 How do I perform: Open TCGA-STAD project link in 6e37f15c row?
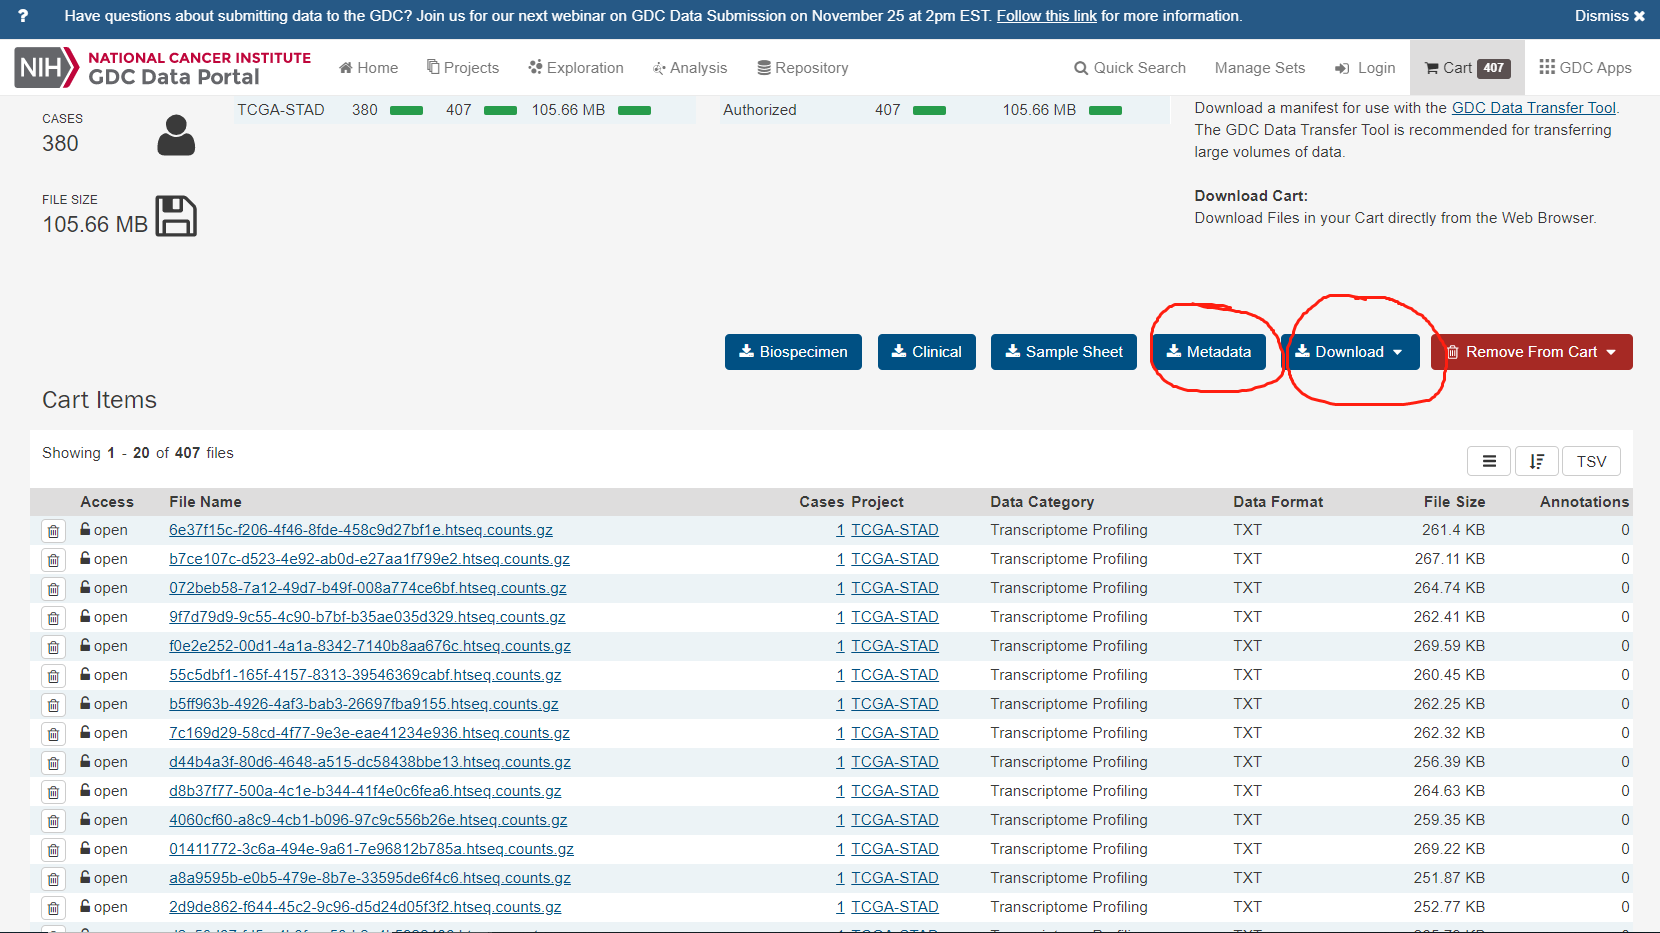(895, 530)
